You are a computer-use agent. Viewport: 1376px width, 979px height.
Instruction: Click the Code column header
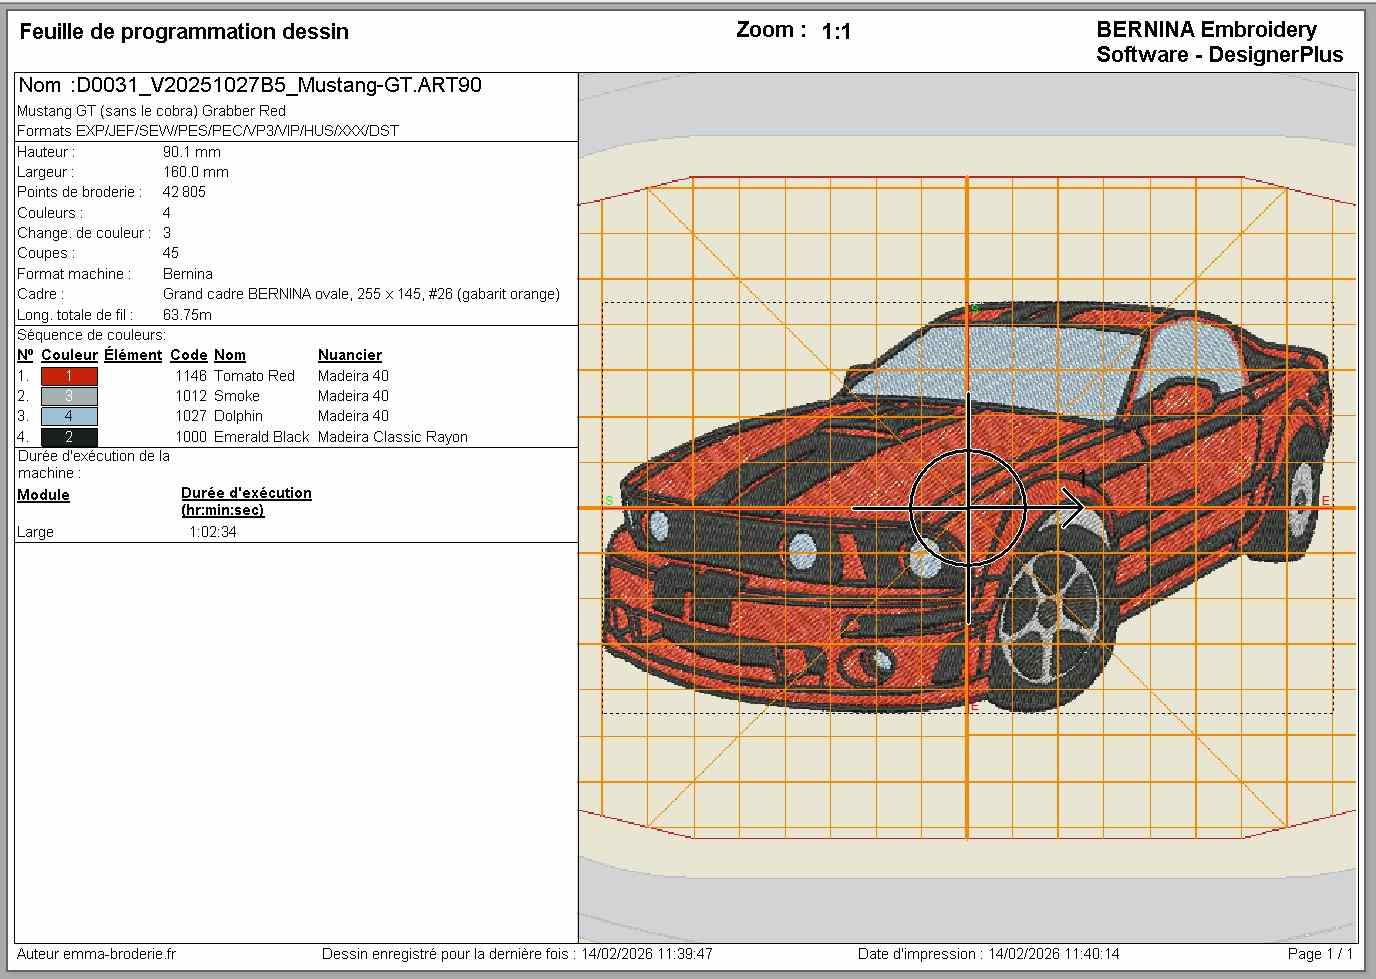pyautogui.click(x=189, y=355)
